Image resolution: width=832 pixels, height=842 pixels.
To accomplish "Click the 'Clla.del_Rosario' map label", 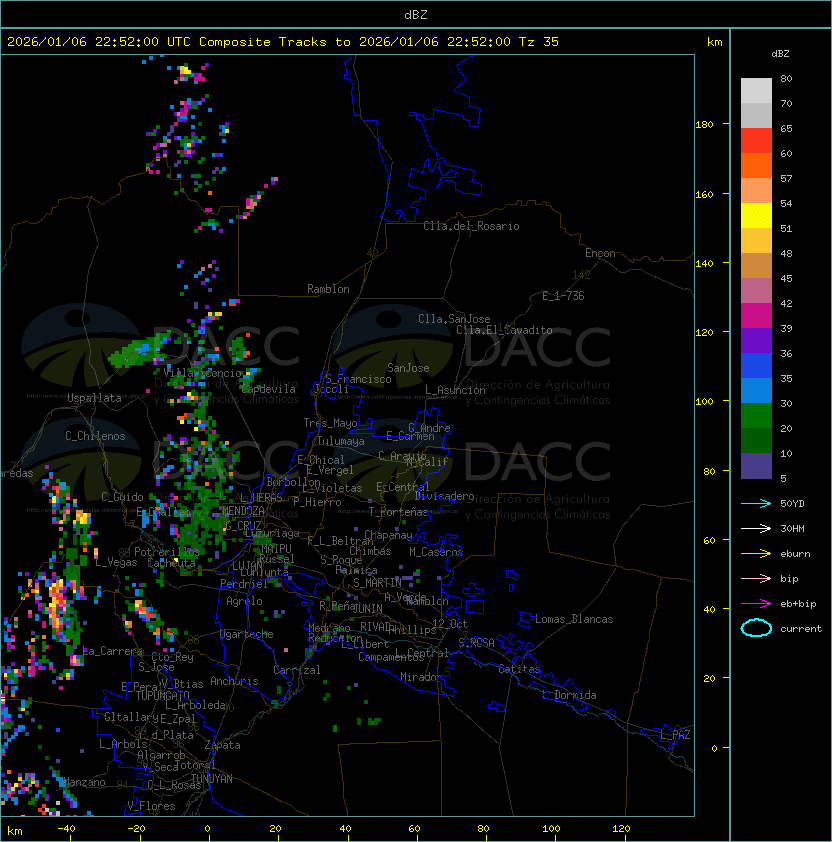I will pyautogui.click(x=471, y=226).
